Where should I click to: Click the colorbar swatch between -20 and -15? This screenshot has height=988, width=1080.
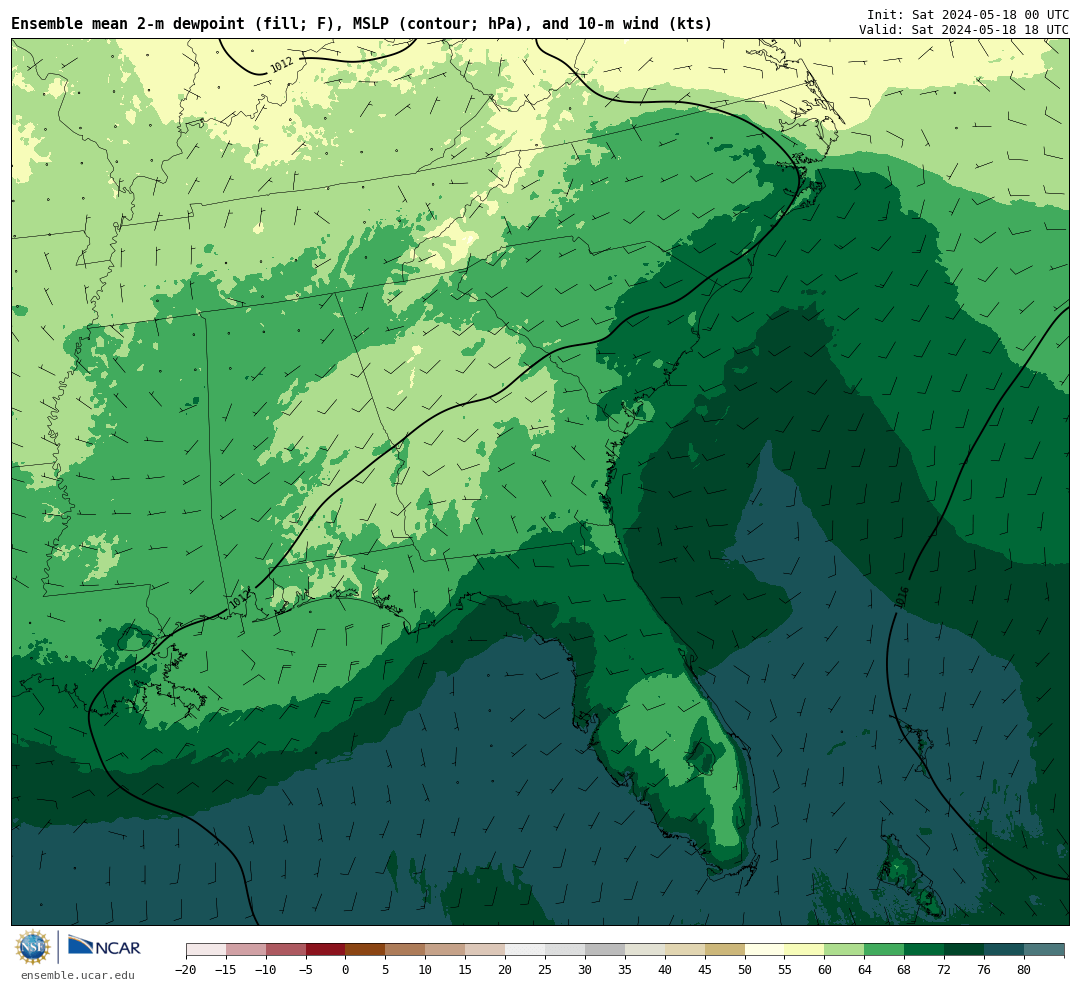tap(206, 950)
